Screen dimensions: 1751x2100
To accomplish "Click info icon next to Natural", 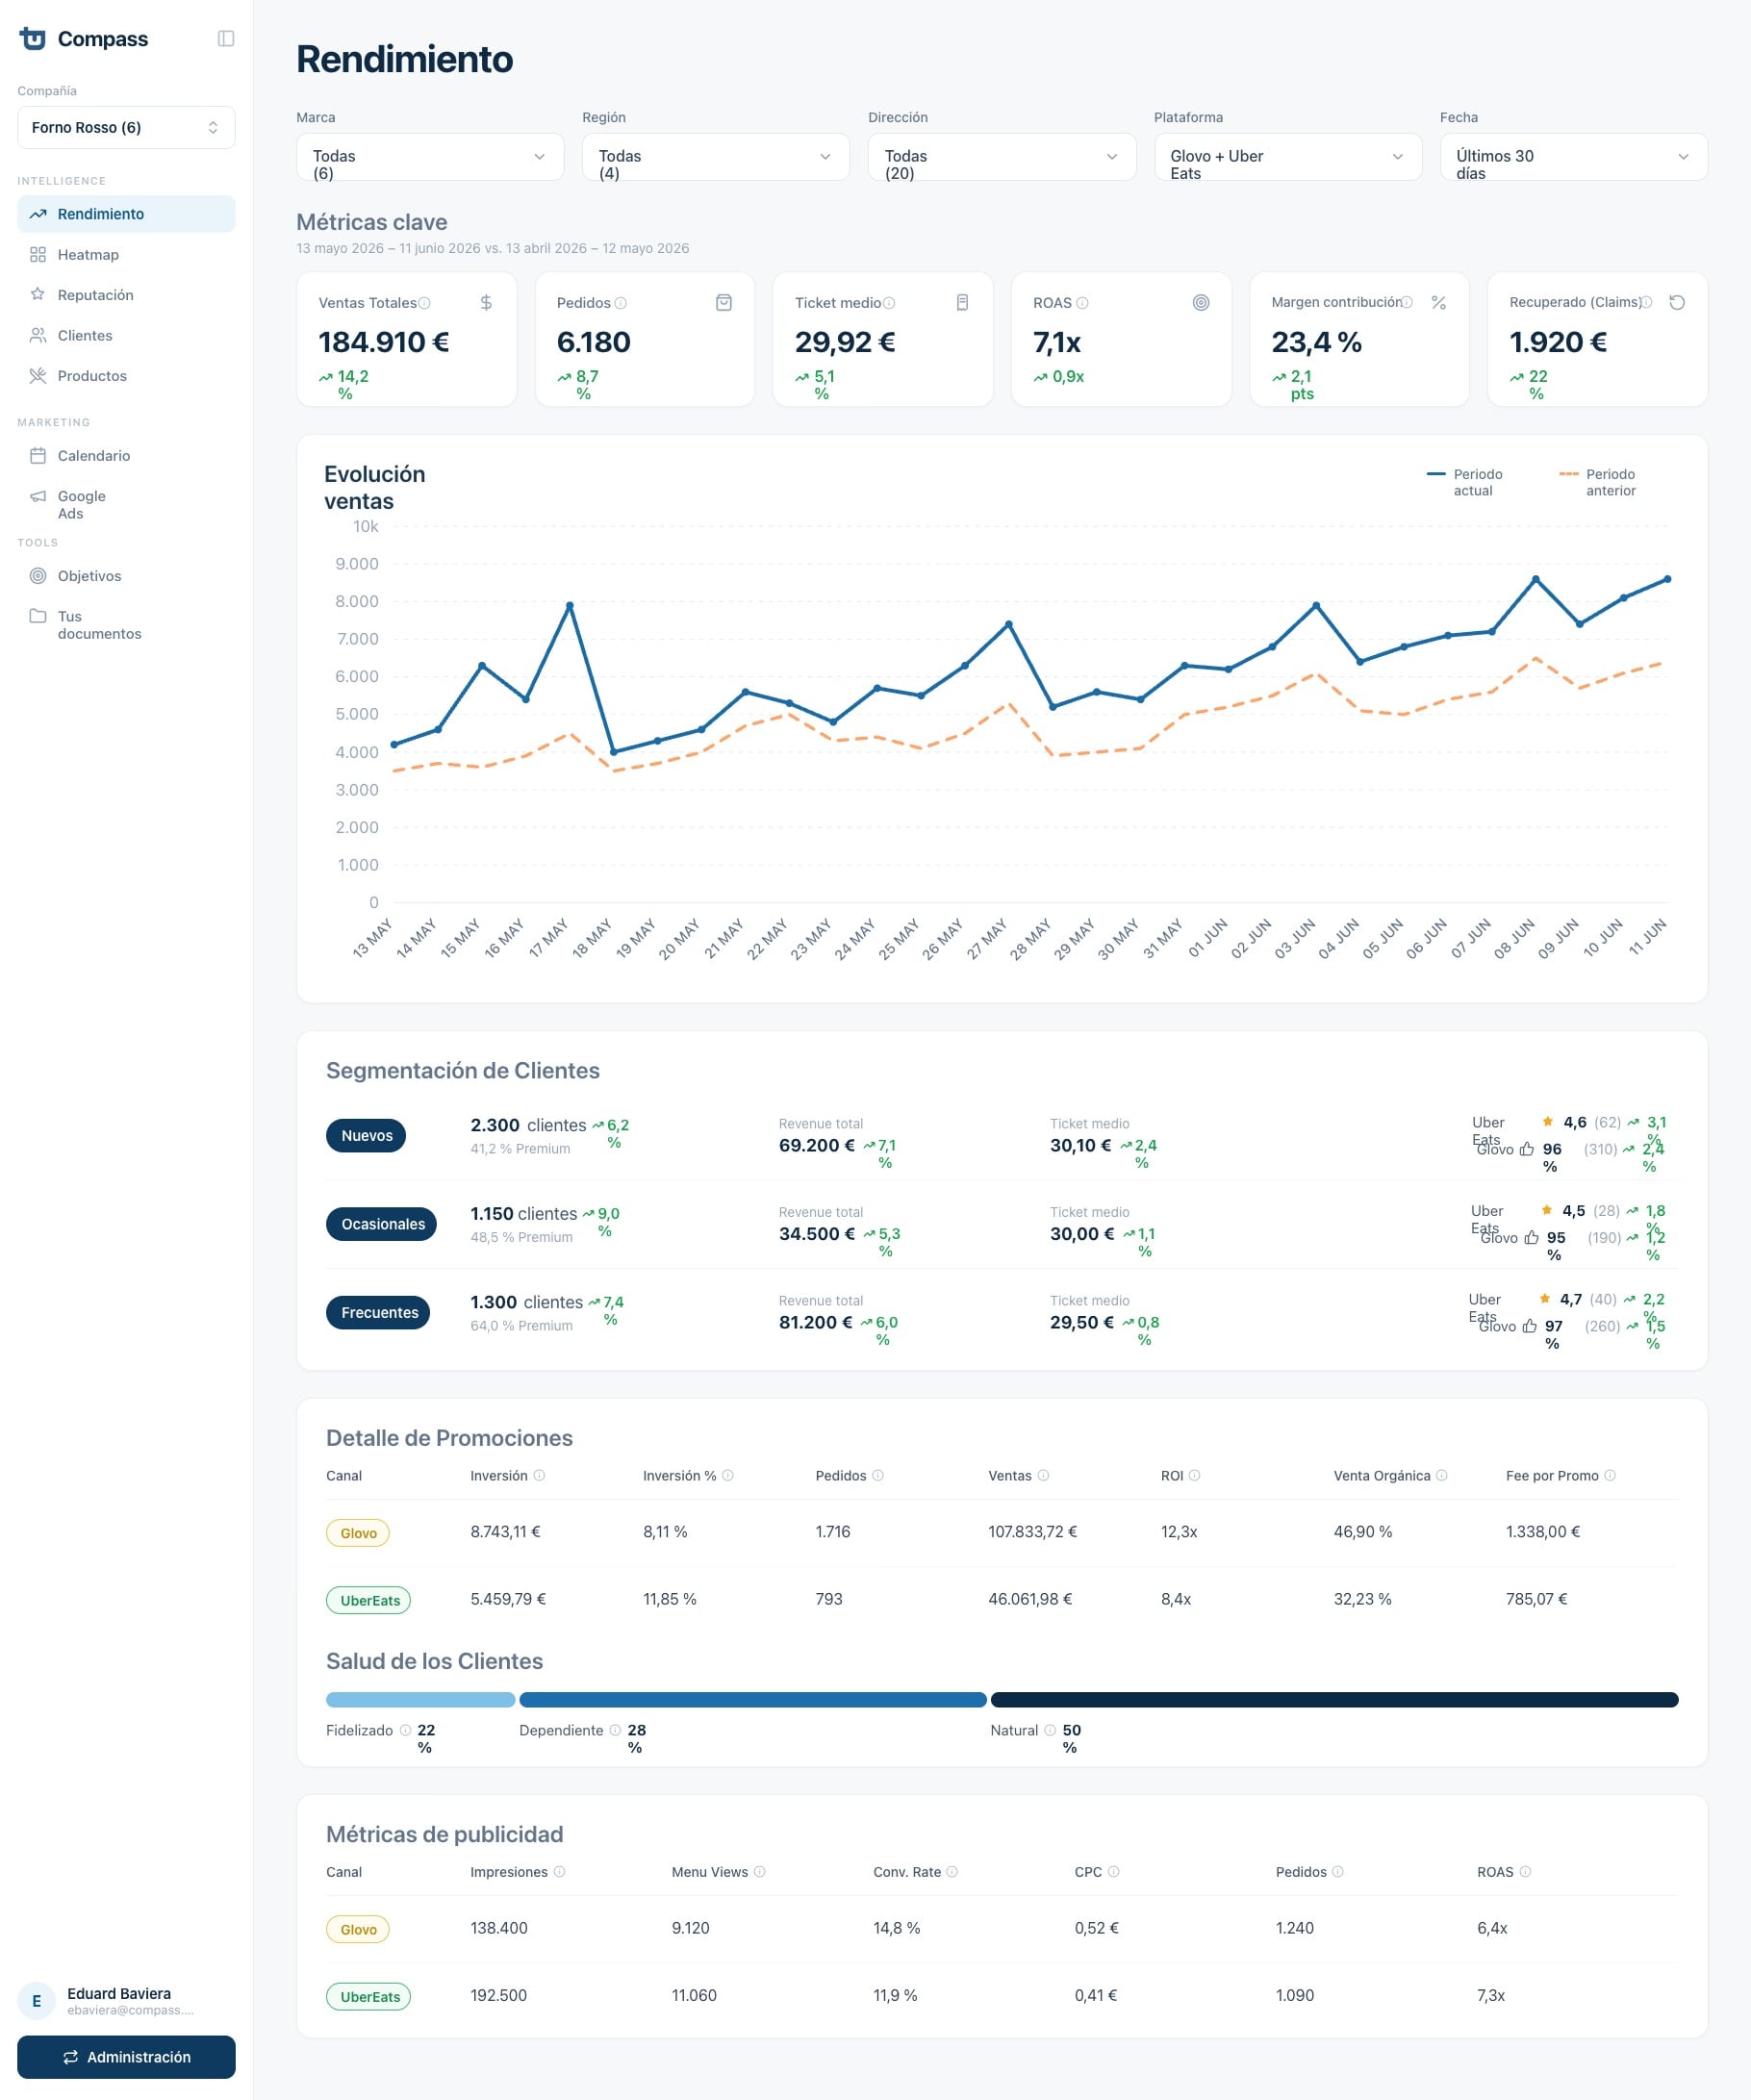I will click(x=1050, y=1730).
